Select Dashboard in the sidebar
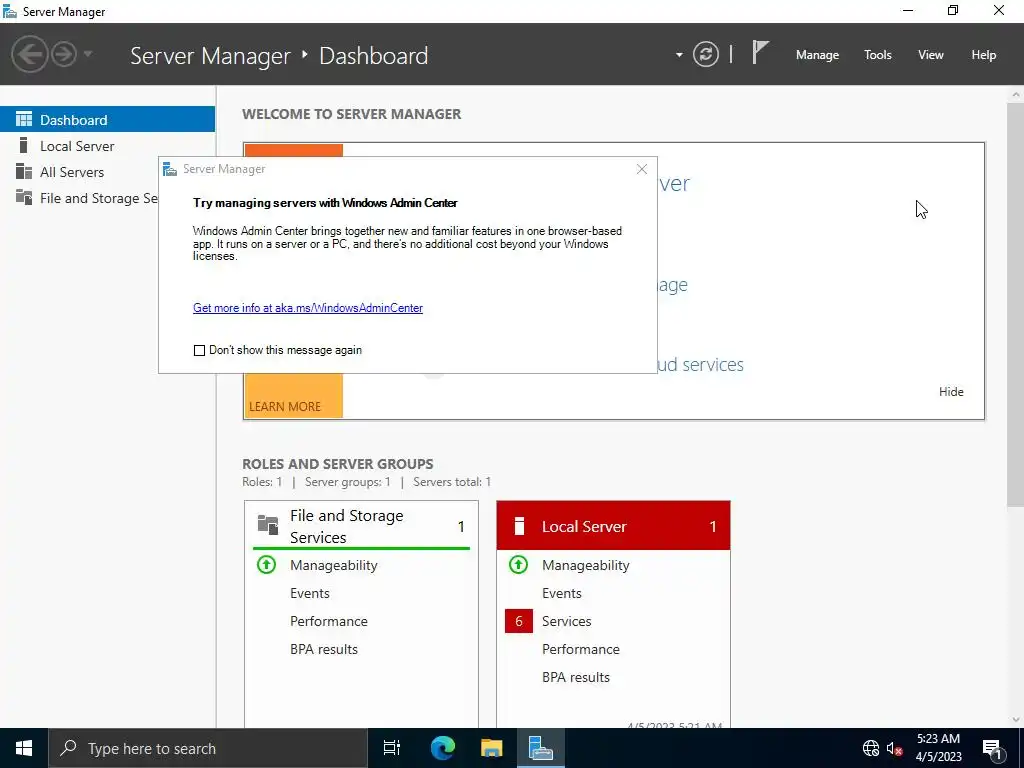1024x768 pixels. click(x=107, y=120)
